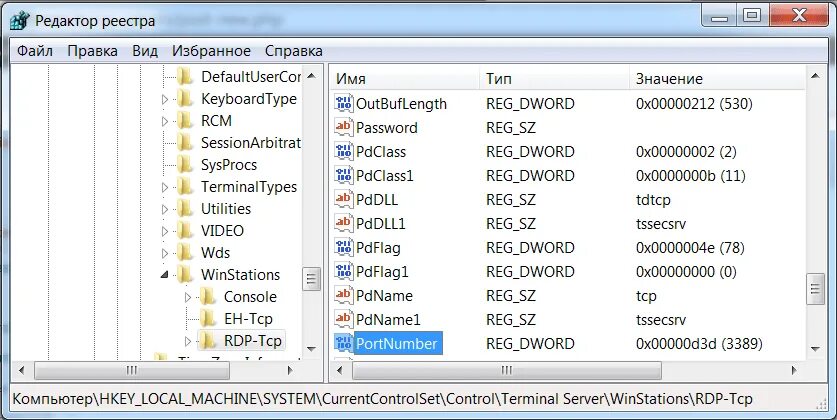The width and height of the screenshot is (837, 420).
Task: Click the OutBufLength DWORD value icon
Action: tap(344, 103)
